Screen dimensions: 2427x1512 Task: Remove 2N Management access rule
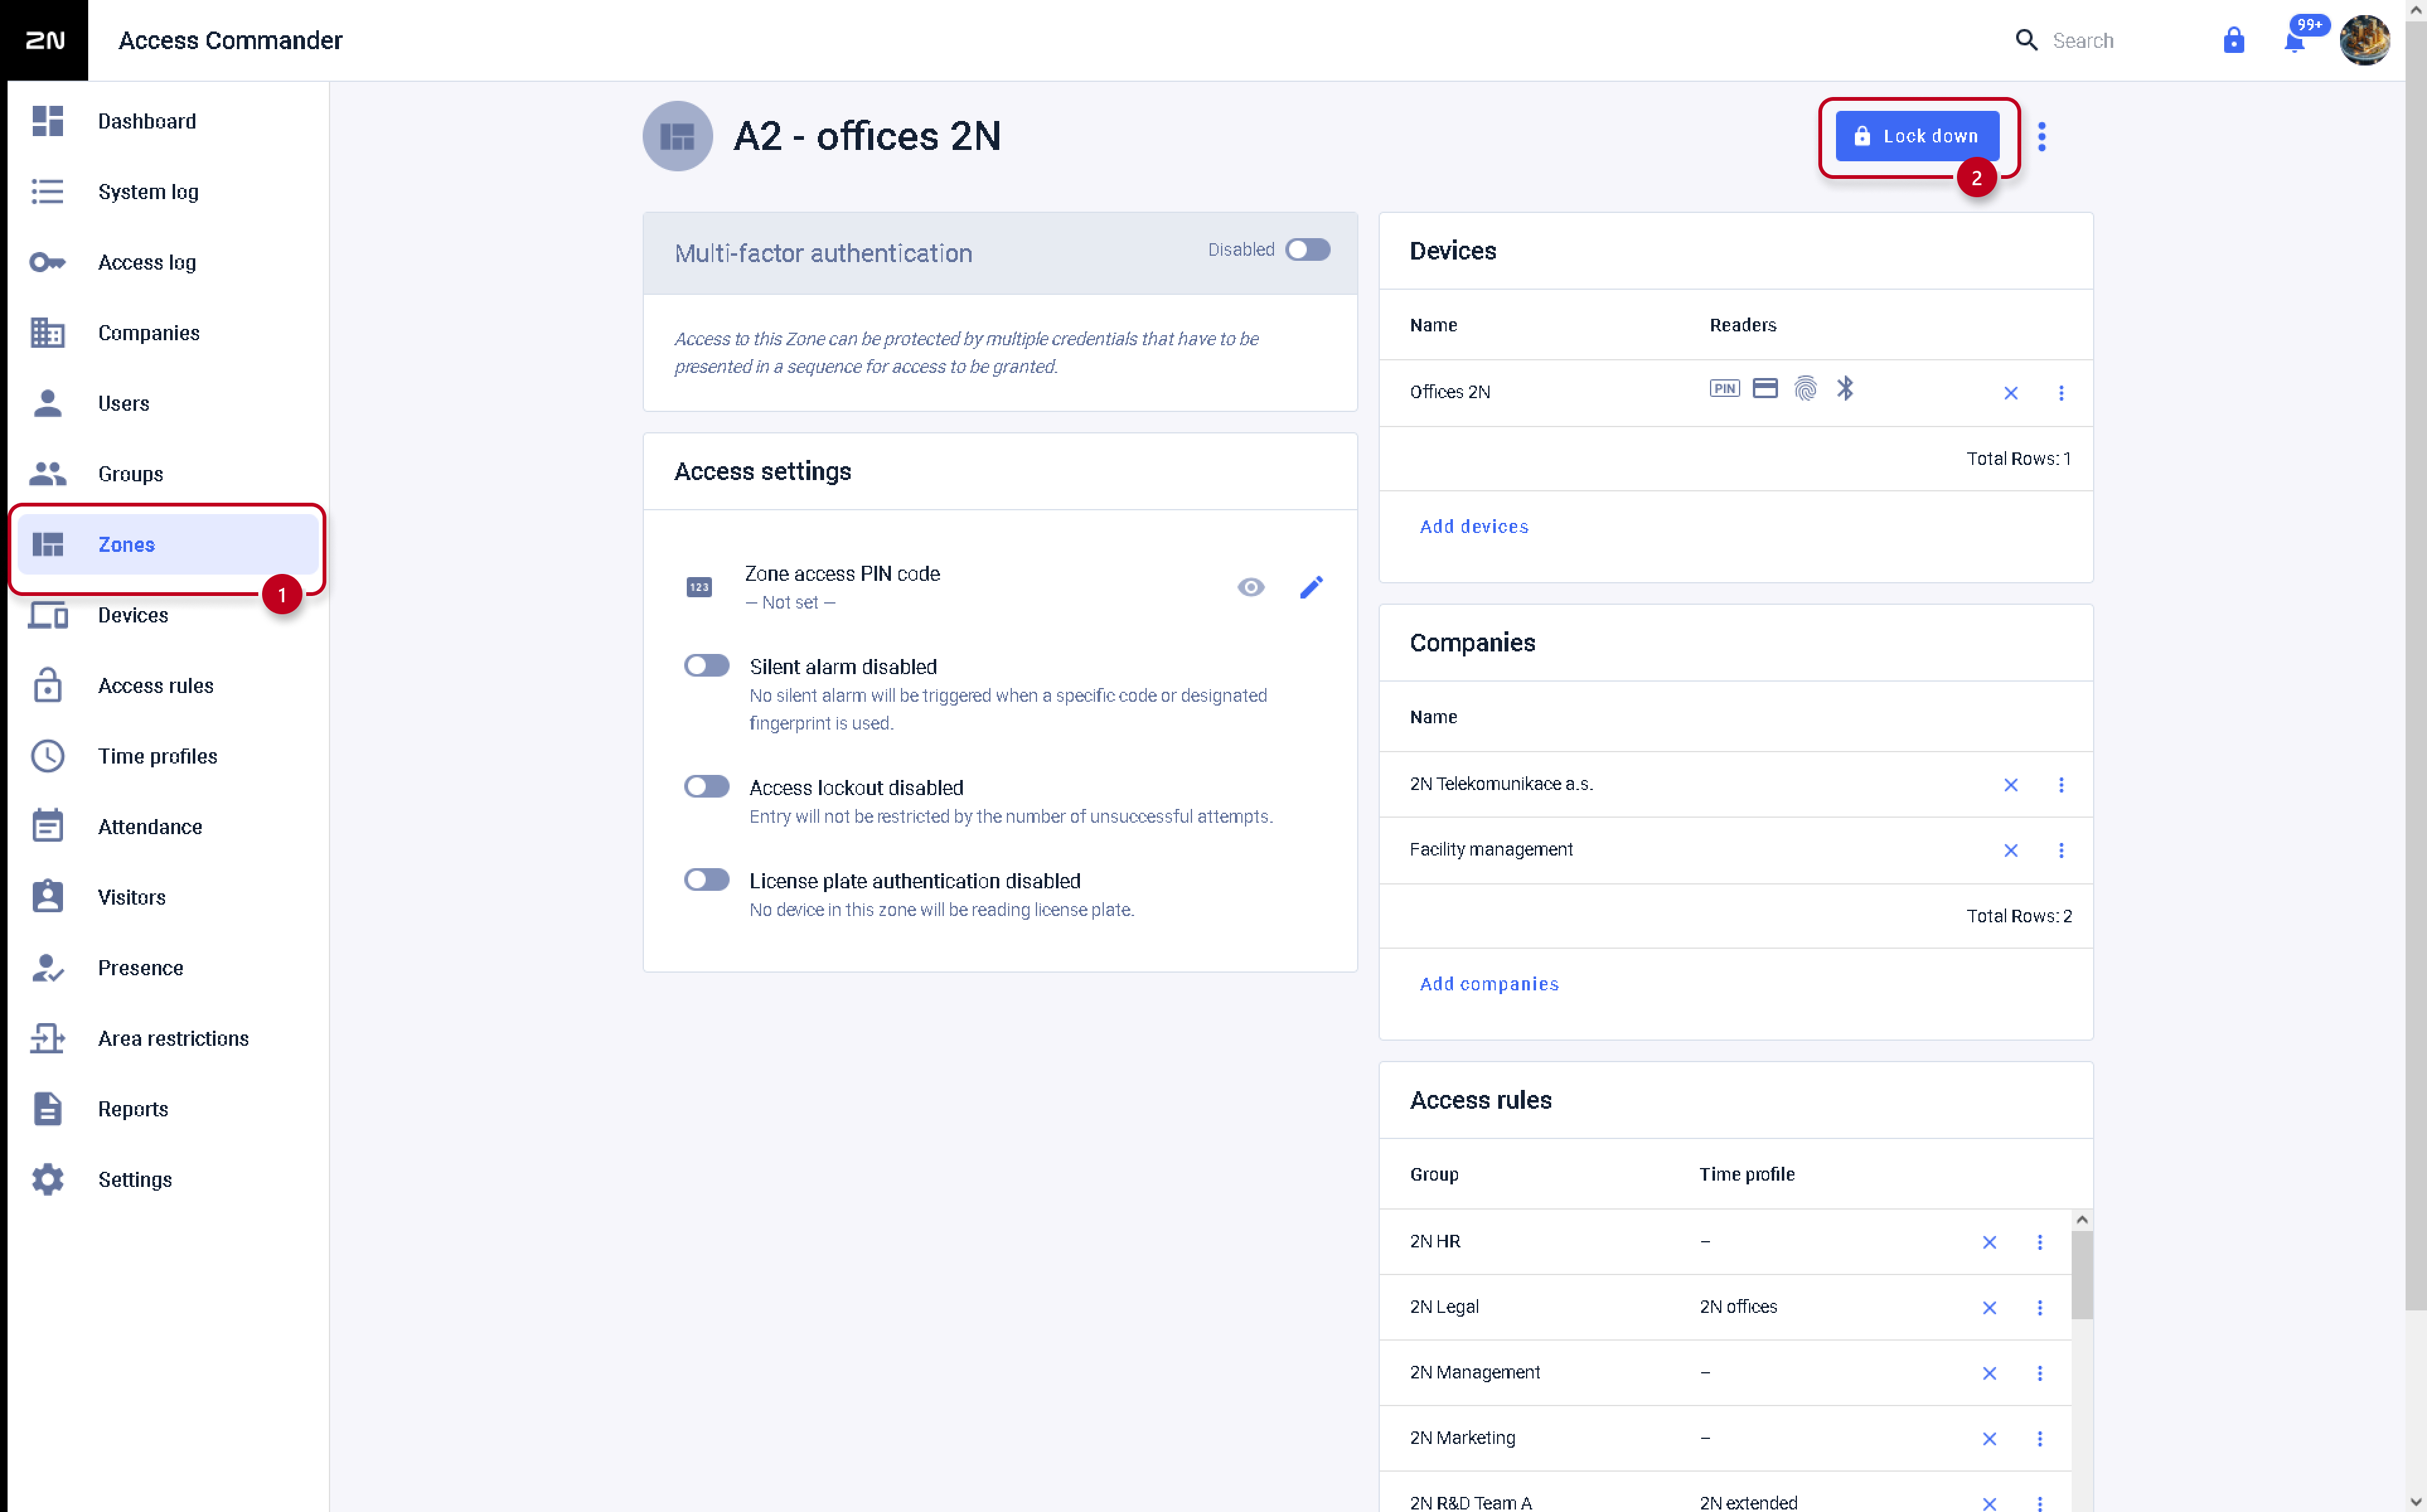pos(1989,1373)
